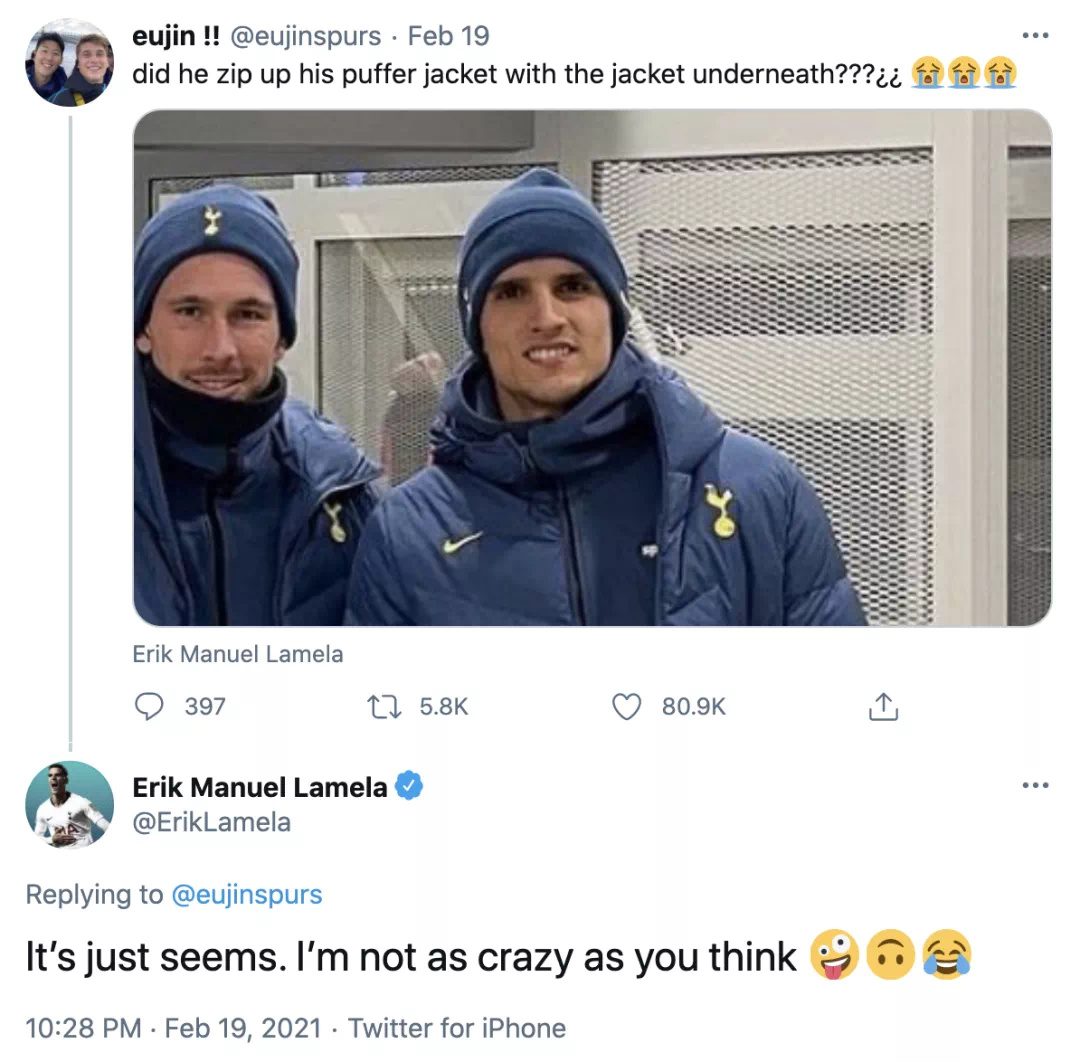View the 5.8K retweets count
The image size is (1080, 1062).
click(444, 707)
